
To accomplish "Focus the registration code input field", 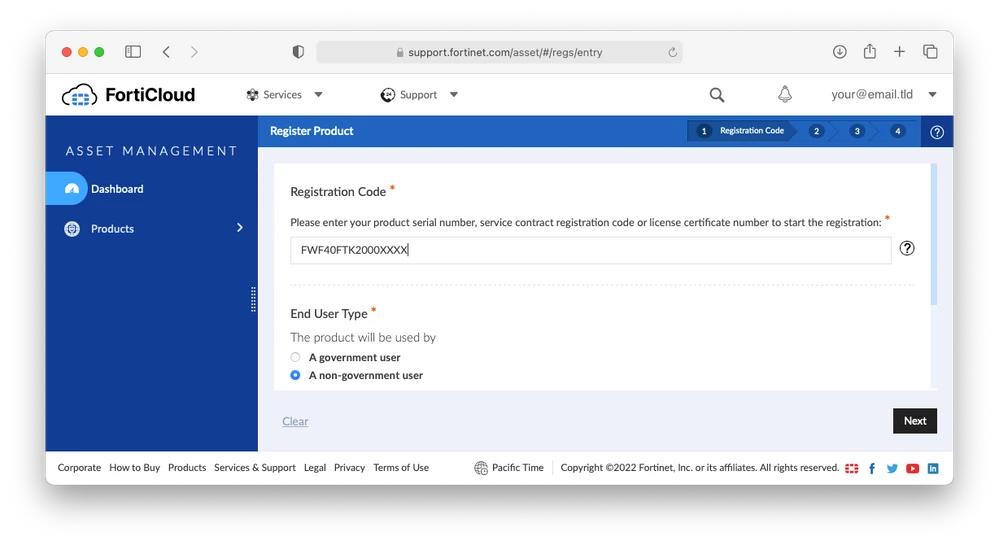I will [591, 250].
